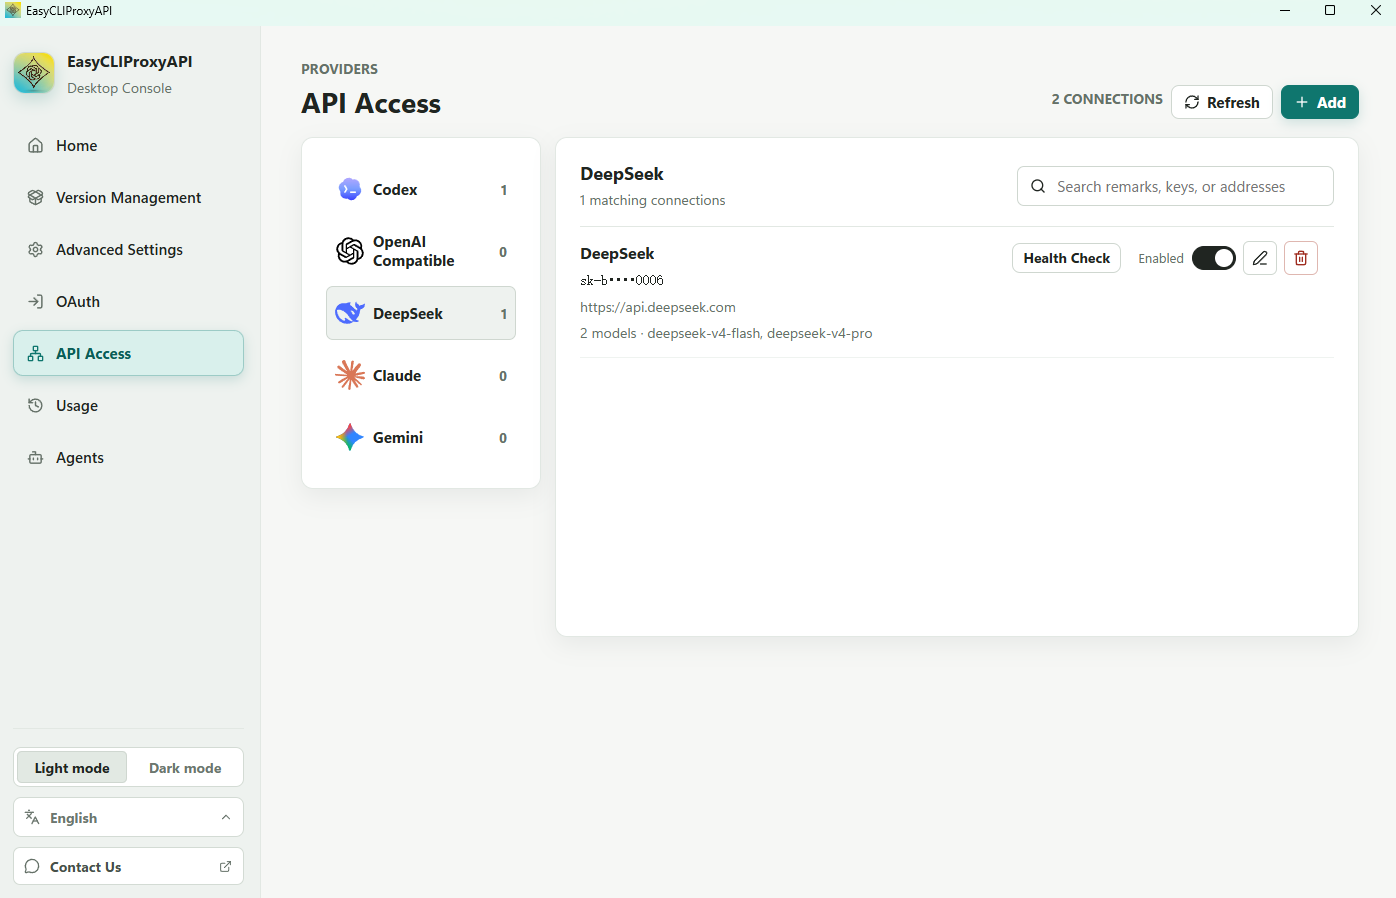Click the translate language icon
This screenshot has width=1396, height=898.
(x=32, y=818)
